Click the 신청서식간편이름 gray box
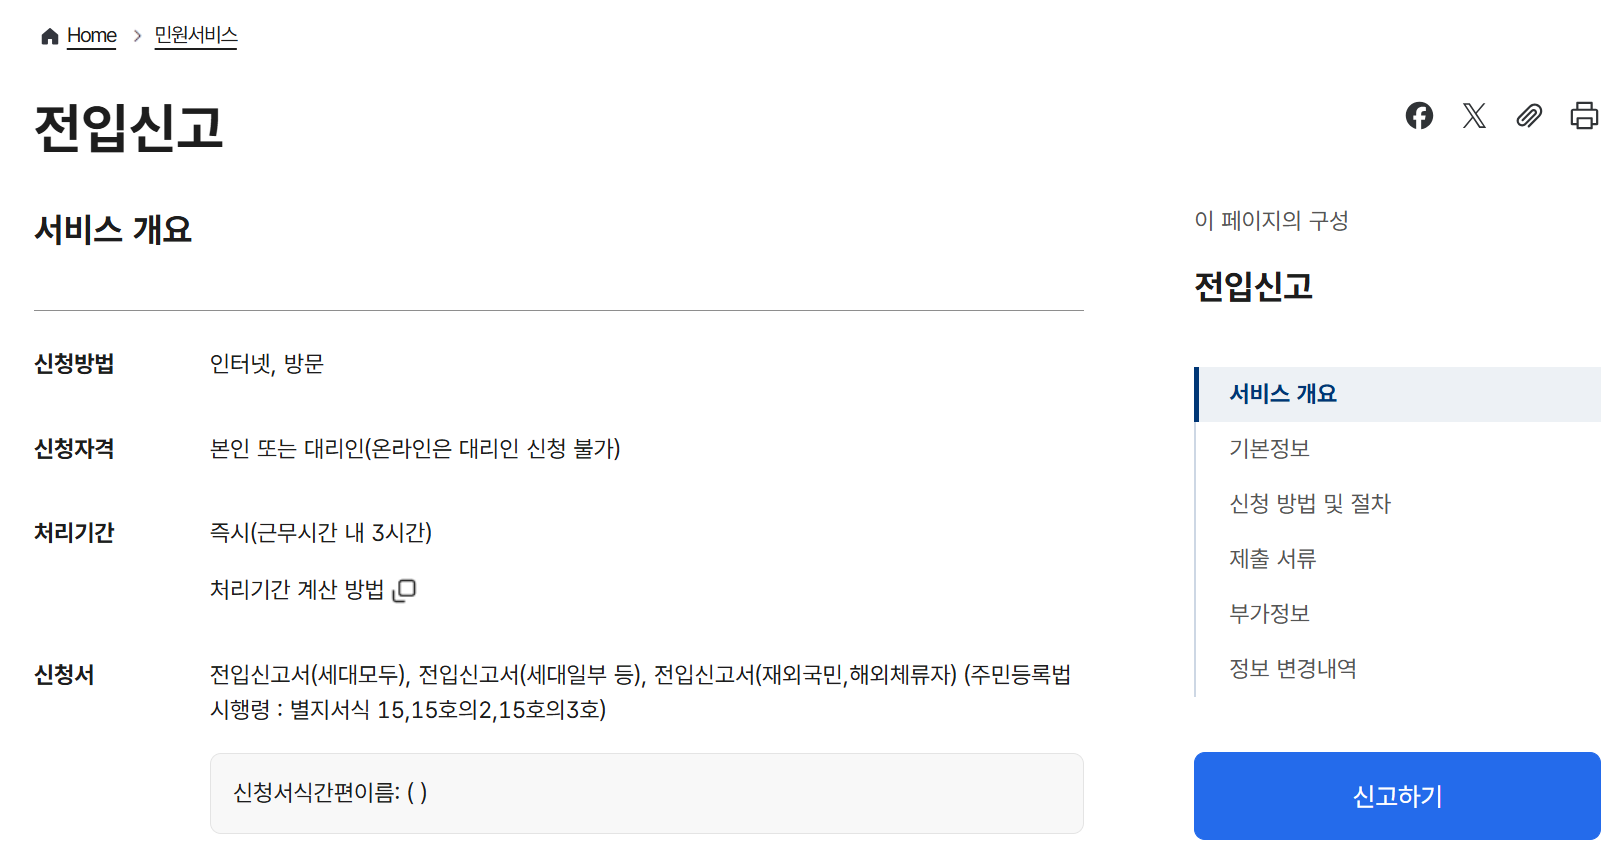1621x862 pixels. 645,793
